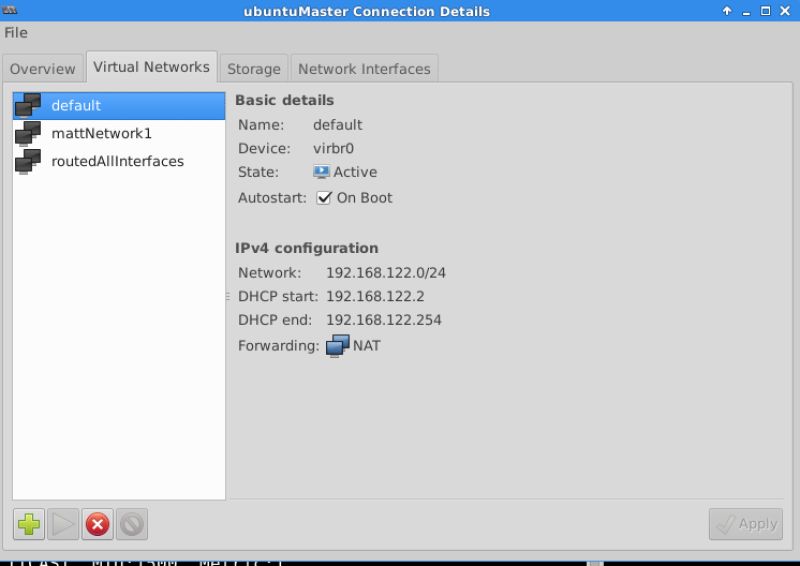Switch to the Overview tab
800x566 pixels.
(42, 69)
